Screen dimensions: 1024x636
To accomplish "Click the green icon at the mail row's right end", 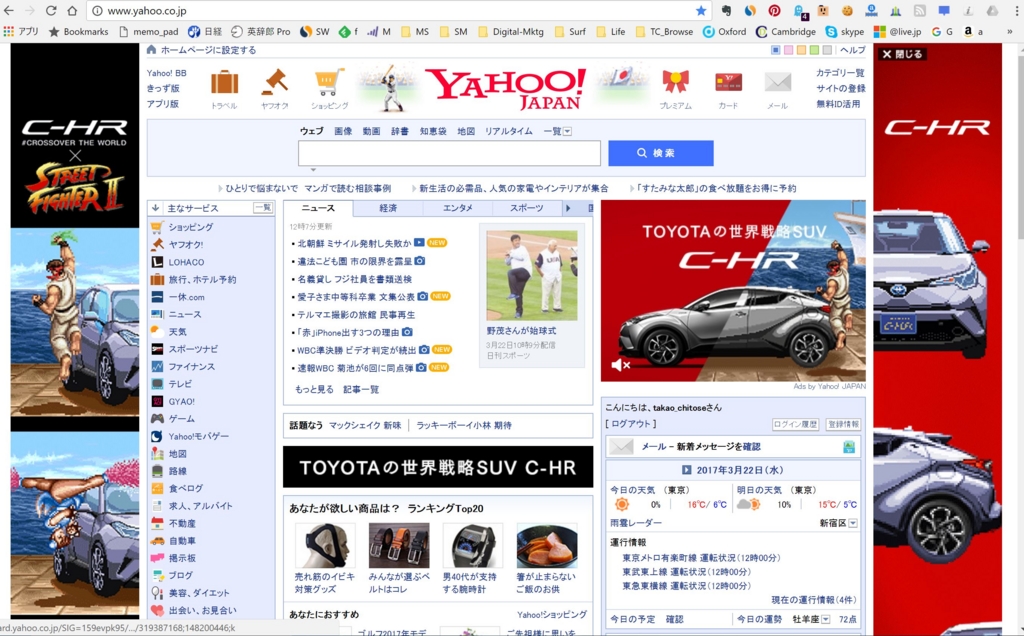I will pos(848,447).
